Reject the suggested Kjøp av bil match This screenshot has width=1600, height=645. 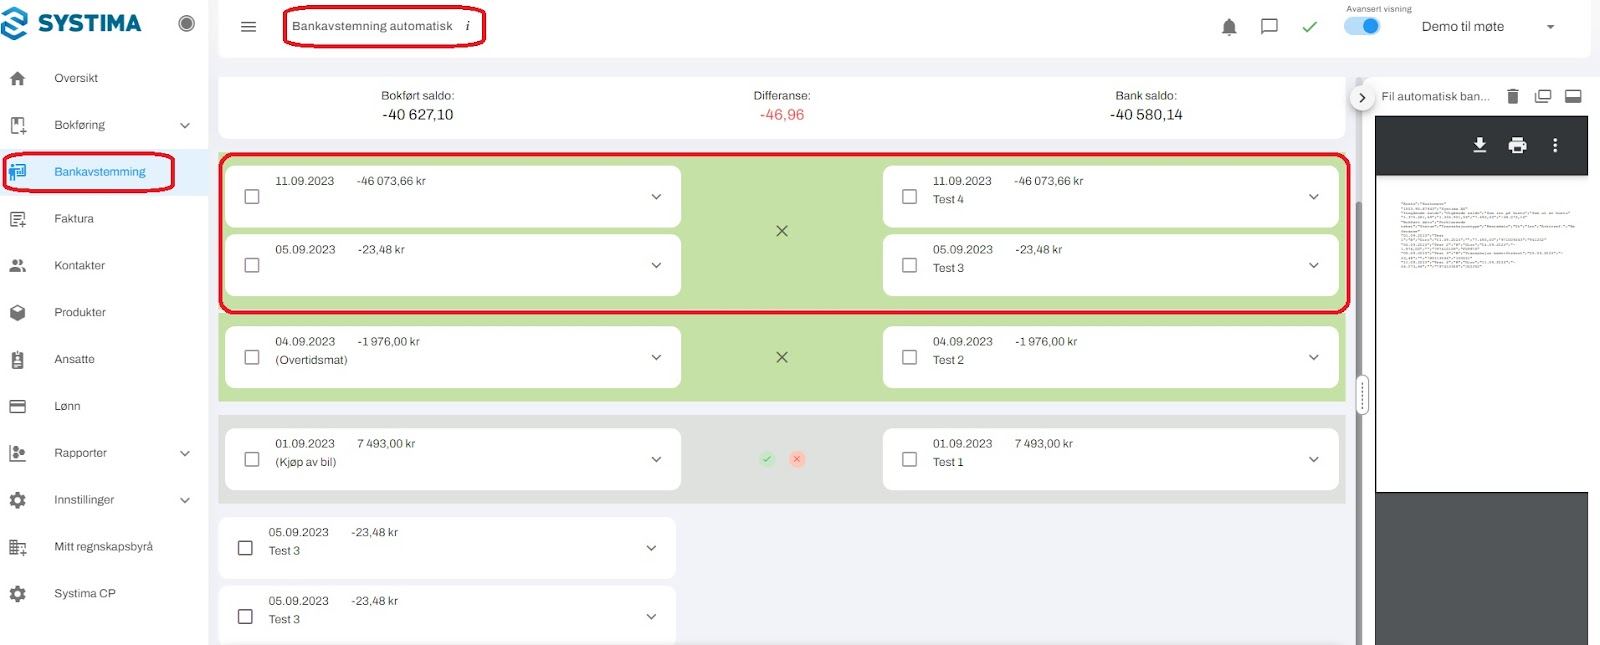797,459
